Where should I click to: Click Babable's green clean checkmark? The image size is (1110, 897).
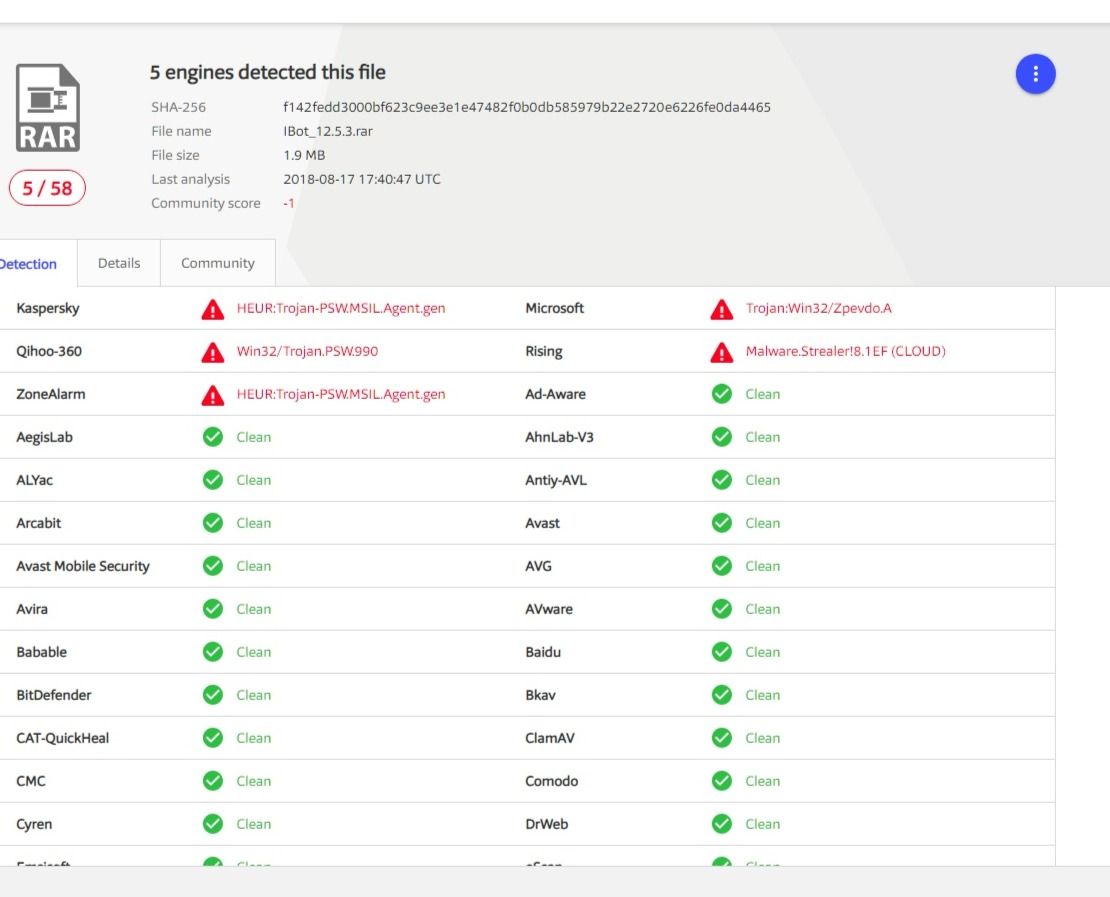[212, 651]
